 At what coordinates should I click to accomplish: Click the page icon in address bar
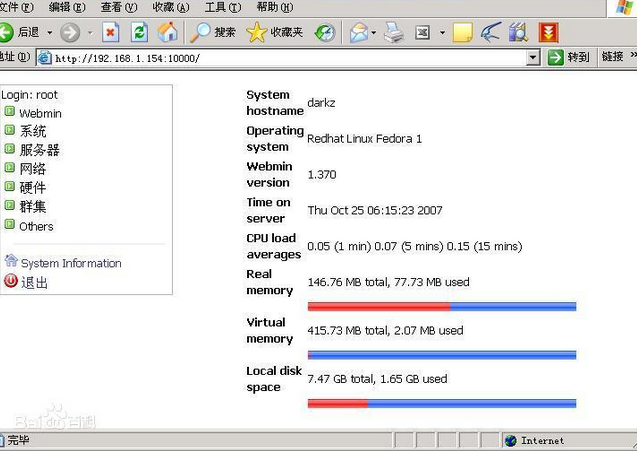point(45,58)
